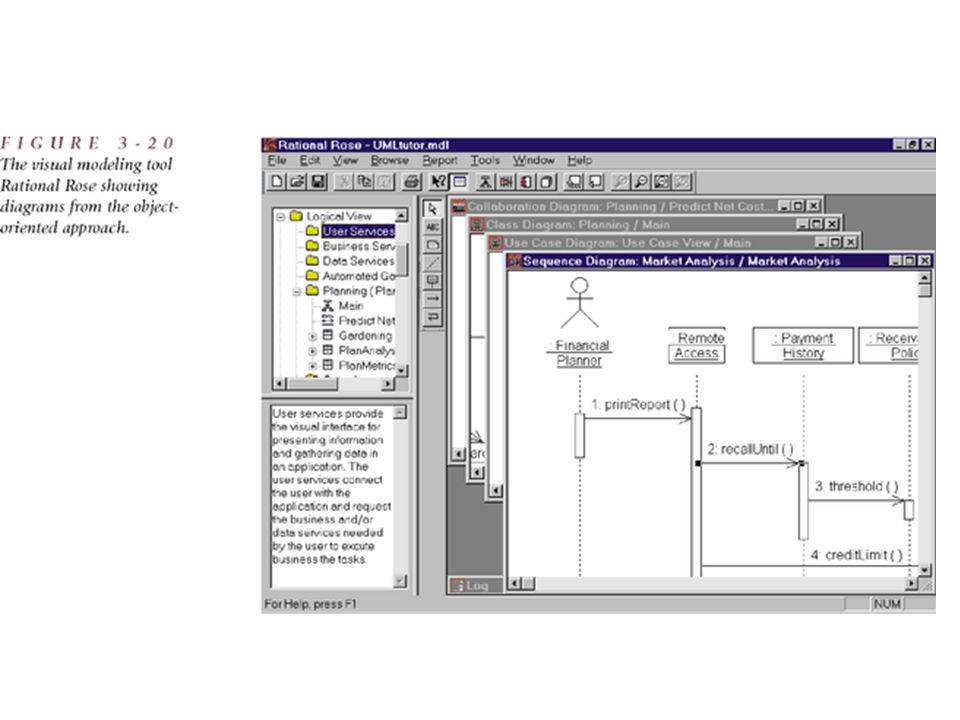Click the Copy toolbar icon
The image size is (960, 720).
[365, 181]
